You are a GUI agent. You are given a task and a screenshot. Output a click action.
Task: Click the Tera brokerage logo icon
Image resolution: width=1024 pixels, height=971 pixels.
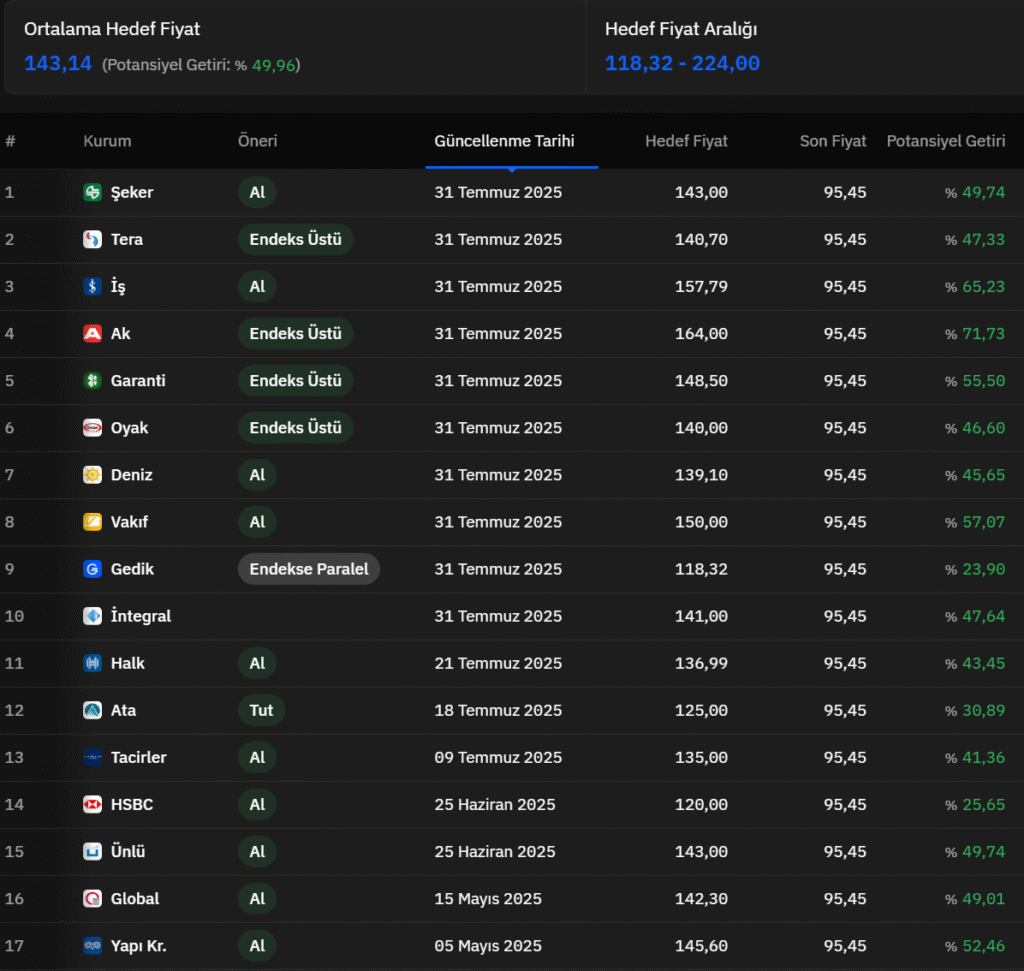[93, 239]
